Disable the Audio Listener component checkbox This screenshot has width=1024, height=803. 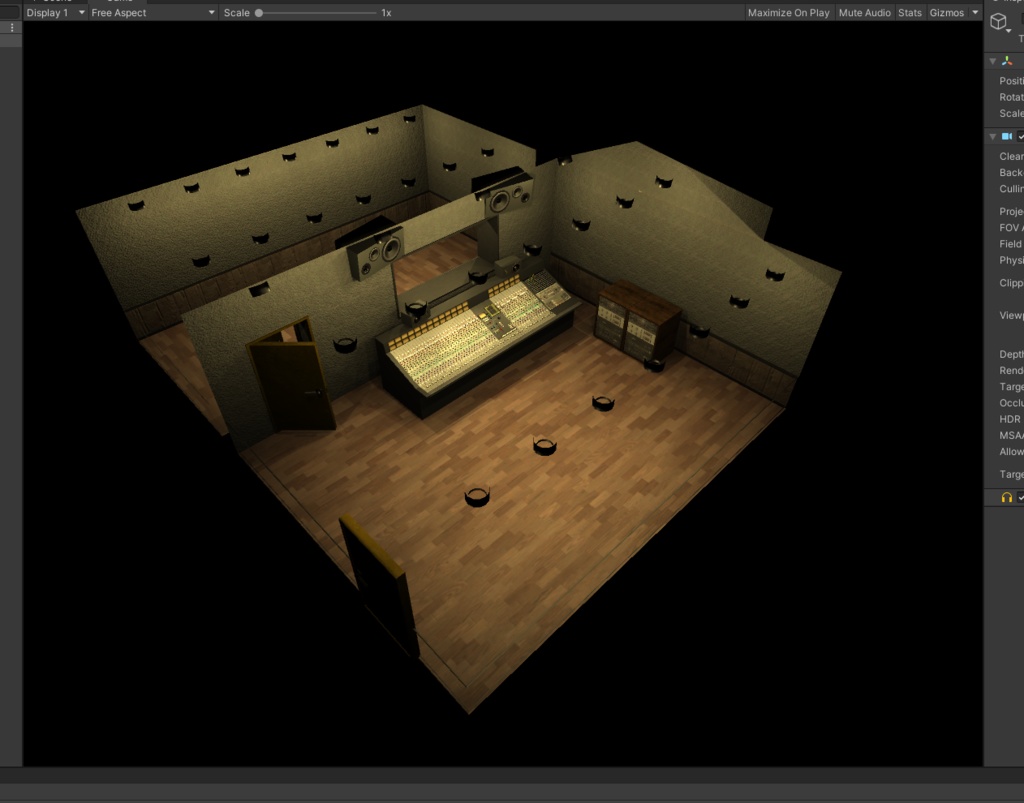[1021, 497]
